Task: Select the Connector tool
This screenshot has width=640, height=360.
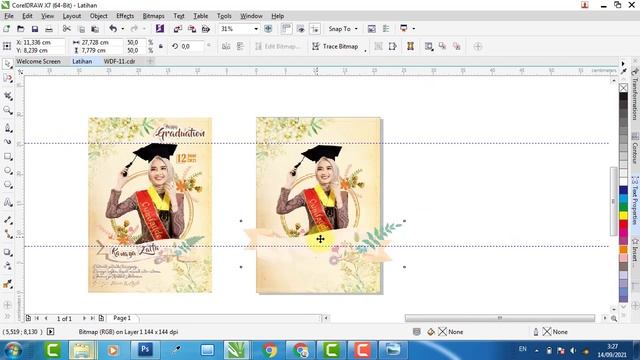Action: 7,234
